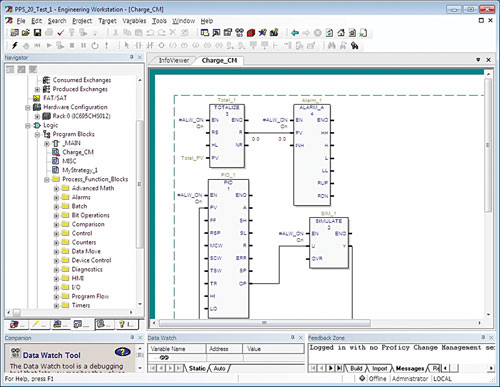Image resolution: width=500 pixels, height=387 pixels.
Task: Pin the Data Watch panel
Action: tap(293, 338)
